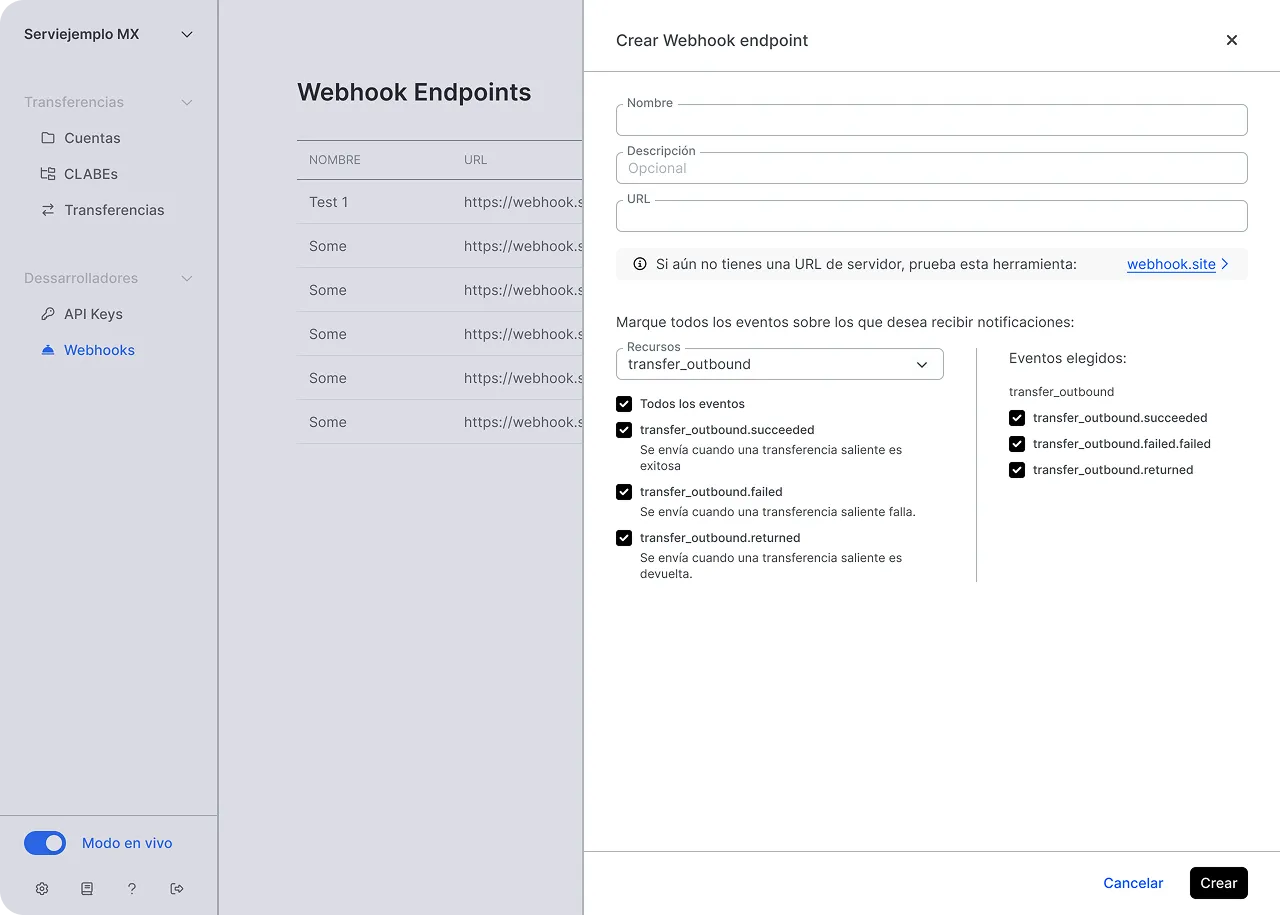1280x915 pixels.
Task: Open the webhook.site link
Action: [1171, 264]
